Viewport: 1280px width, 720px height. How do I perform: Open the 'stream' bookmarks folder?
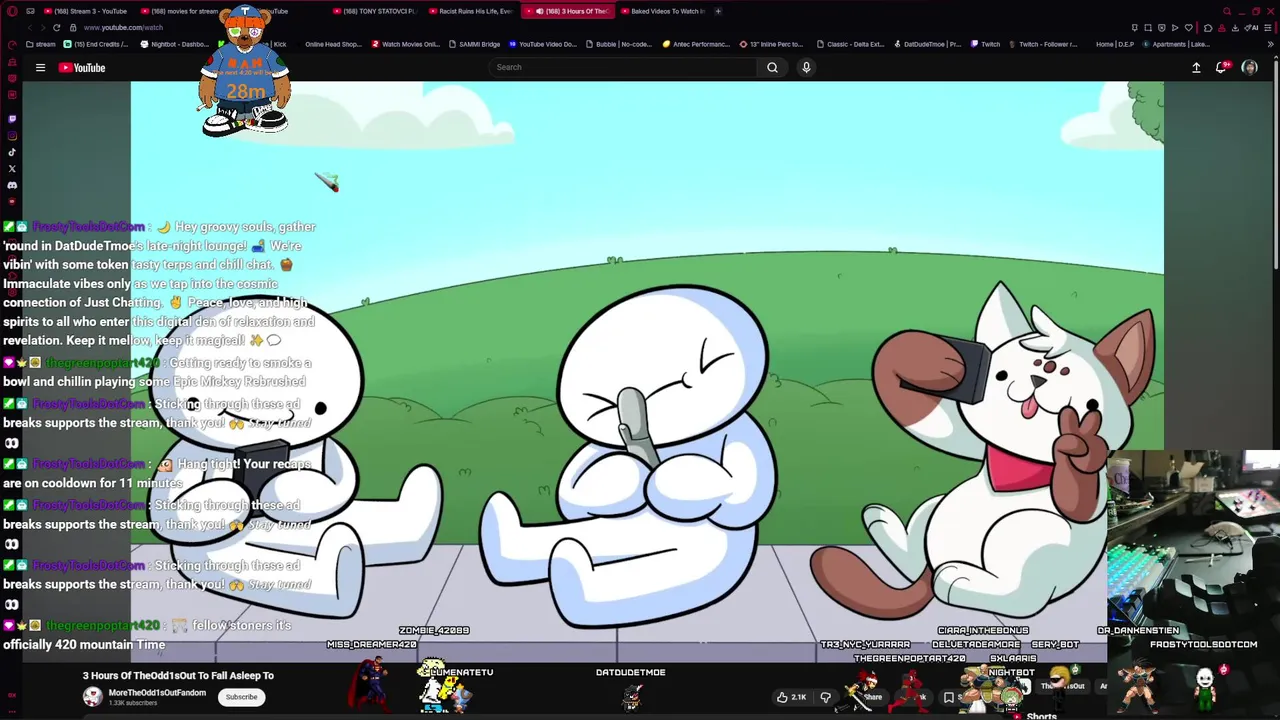[41, 44]
